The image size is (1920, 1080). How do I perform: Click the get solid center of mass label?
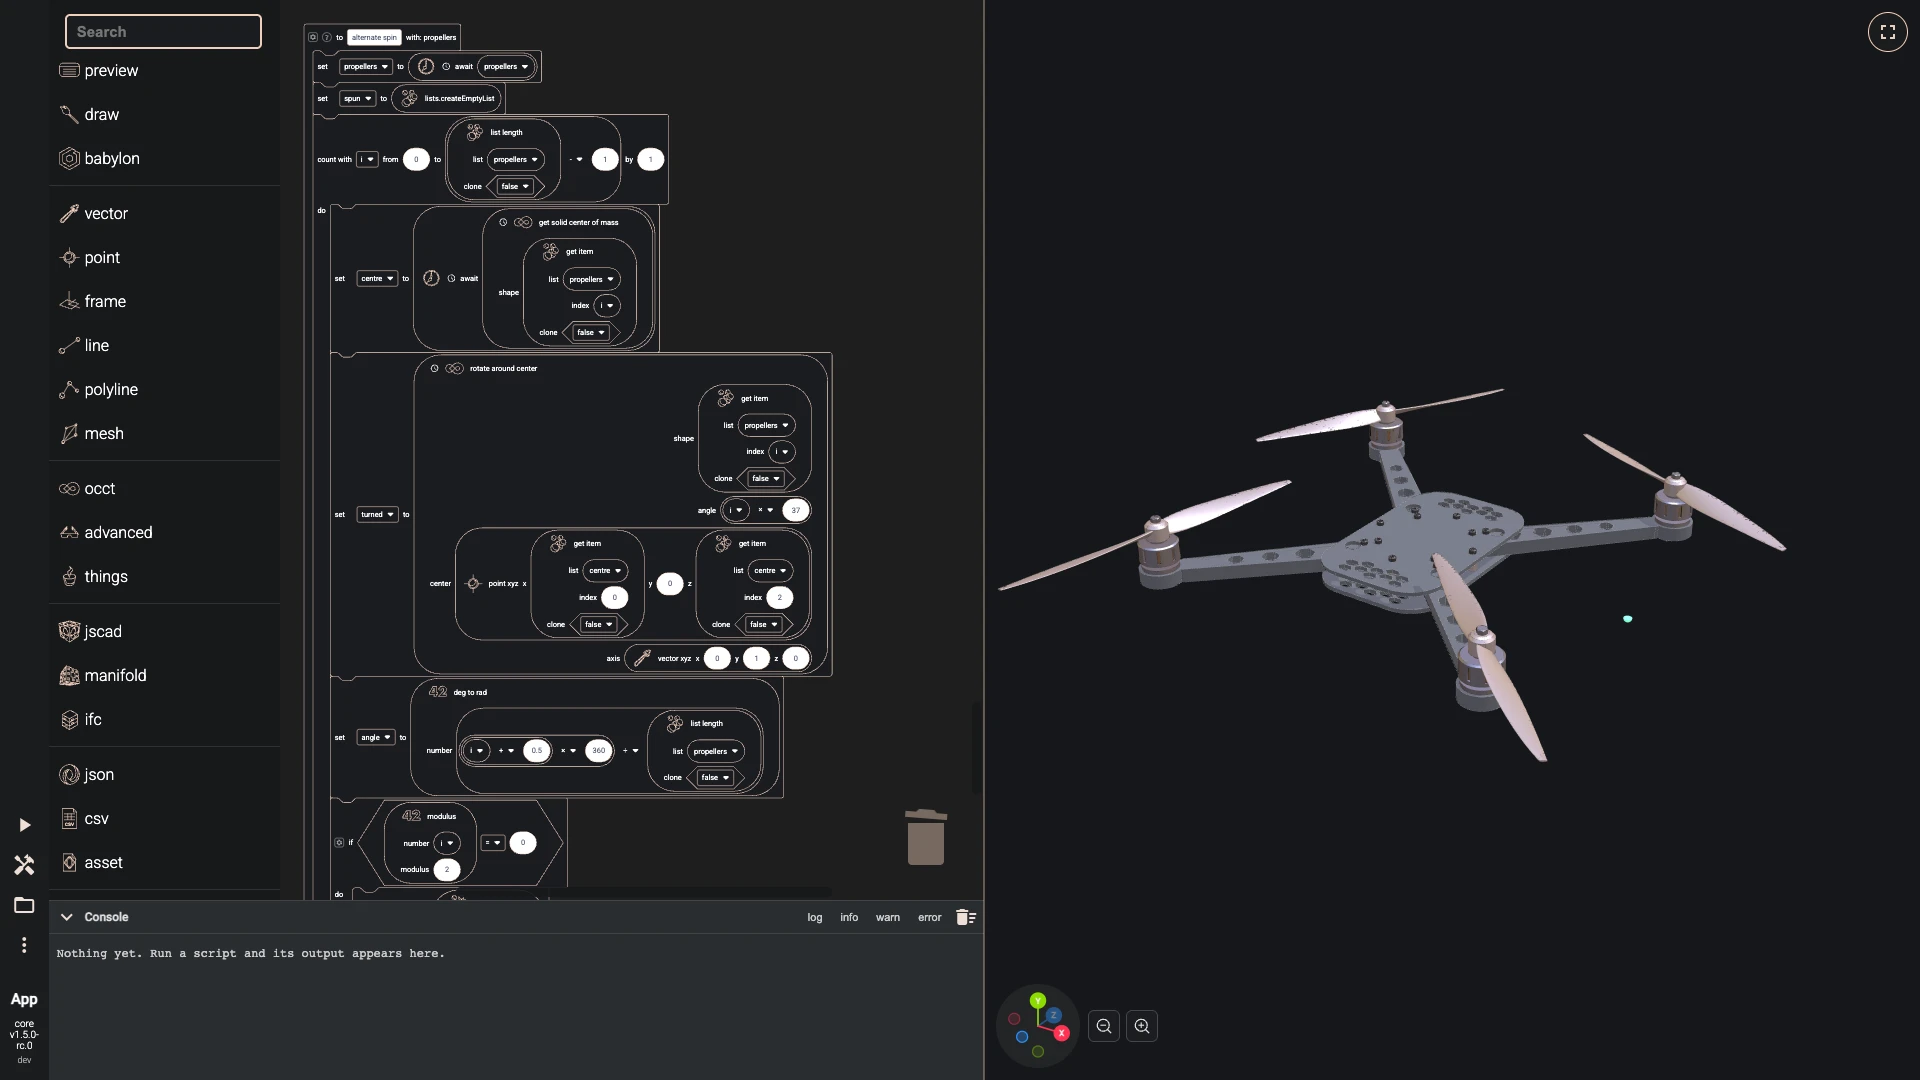(x=578, y=222)
